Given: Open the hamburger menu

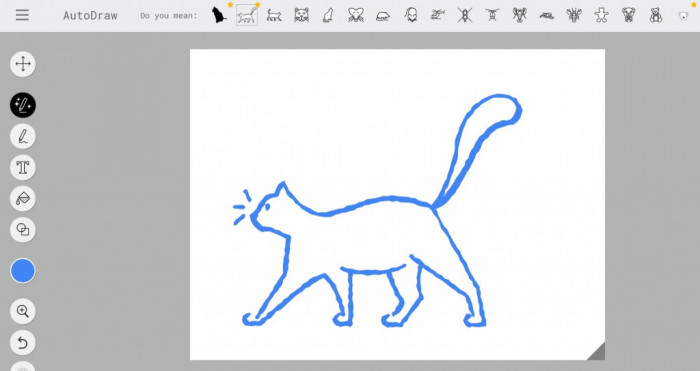Looking at the screenshot, I should [22, 15].
